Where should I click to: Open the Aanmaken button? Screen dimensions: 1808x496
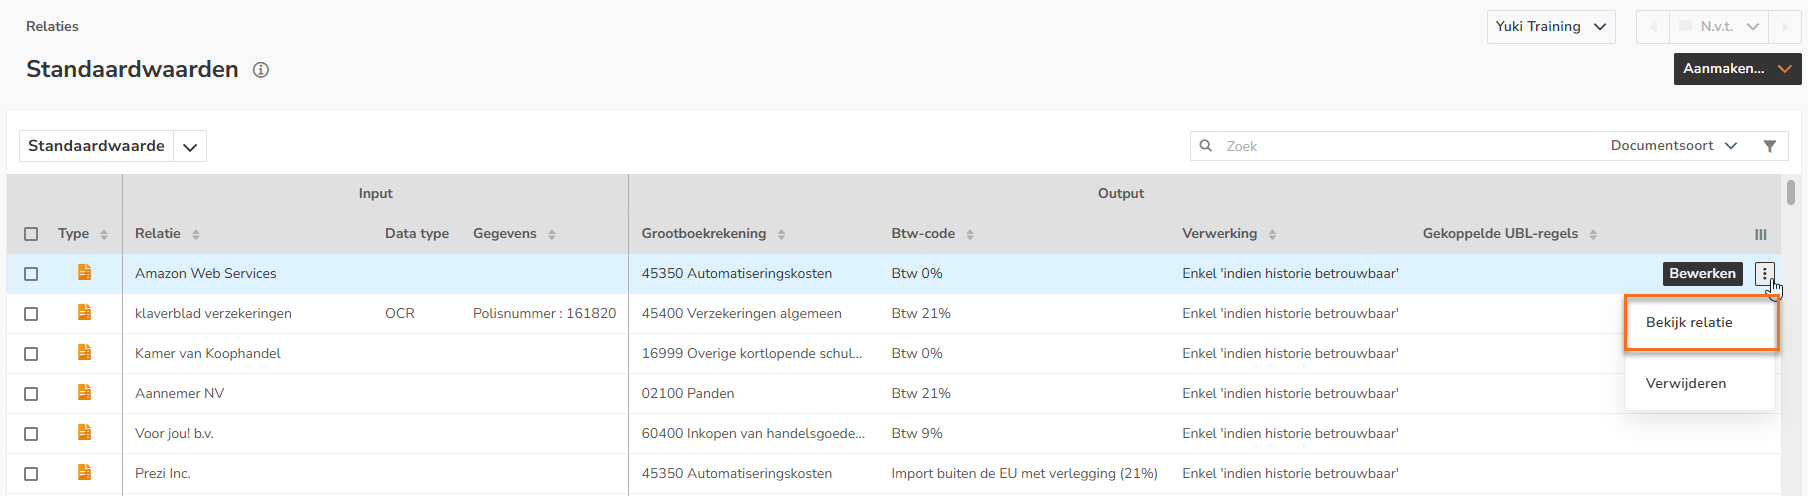[1736, 69]
